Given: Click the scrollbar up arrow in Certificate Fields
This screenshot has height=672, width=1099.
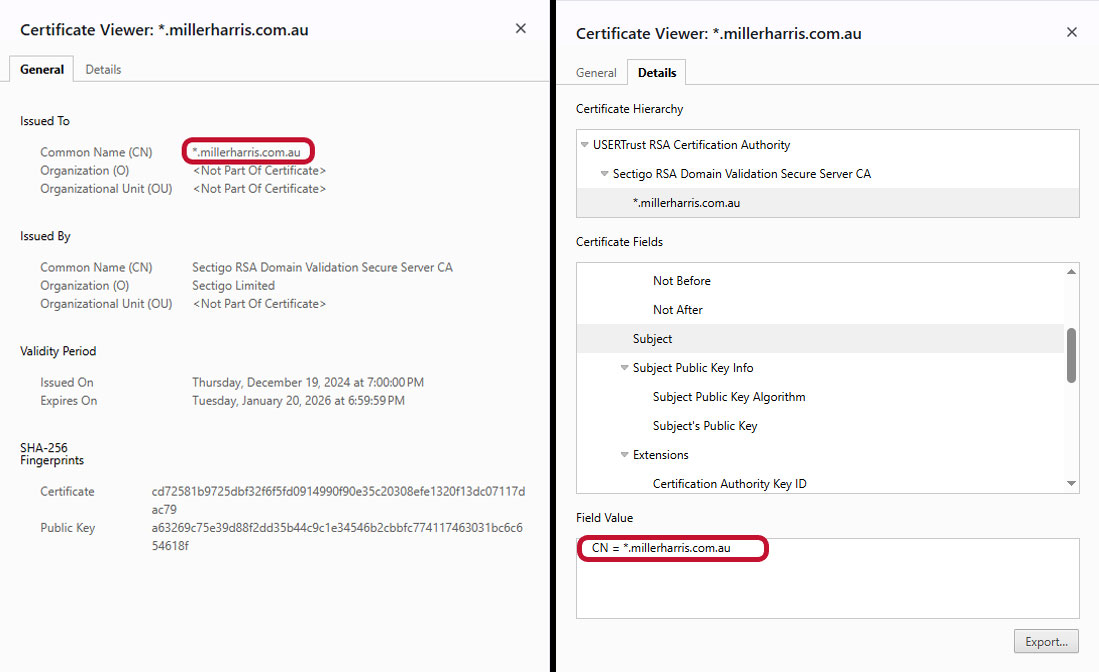Looking at the screenshot, I should 1072,269.
